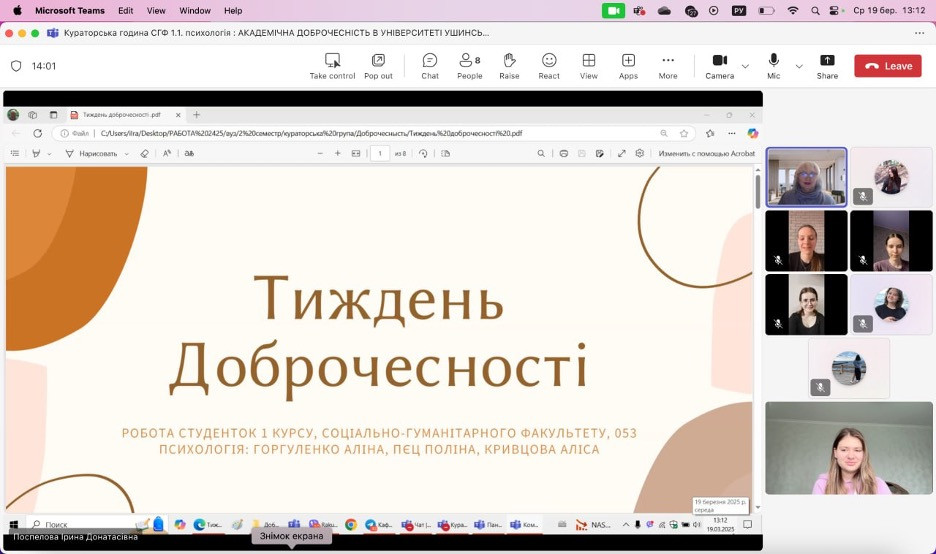Toggle the Mic mute button
Image resolution: width=936 pixels, height=554 pixels.
click(x=773, y=66)
